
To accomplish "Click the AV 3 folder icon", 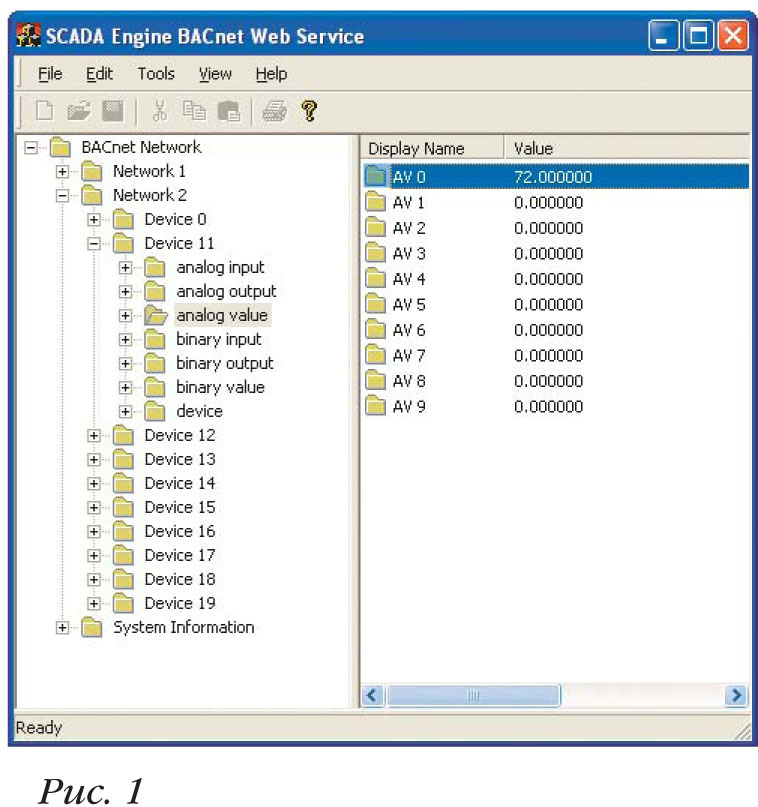I will coord(375,253).
